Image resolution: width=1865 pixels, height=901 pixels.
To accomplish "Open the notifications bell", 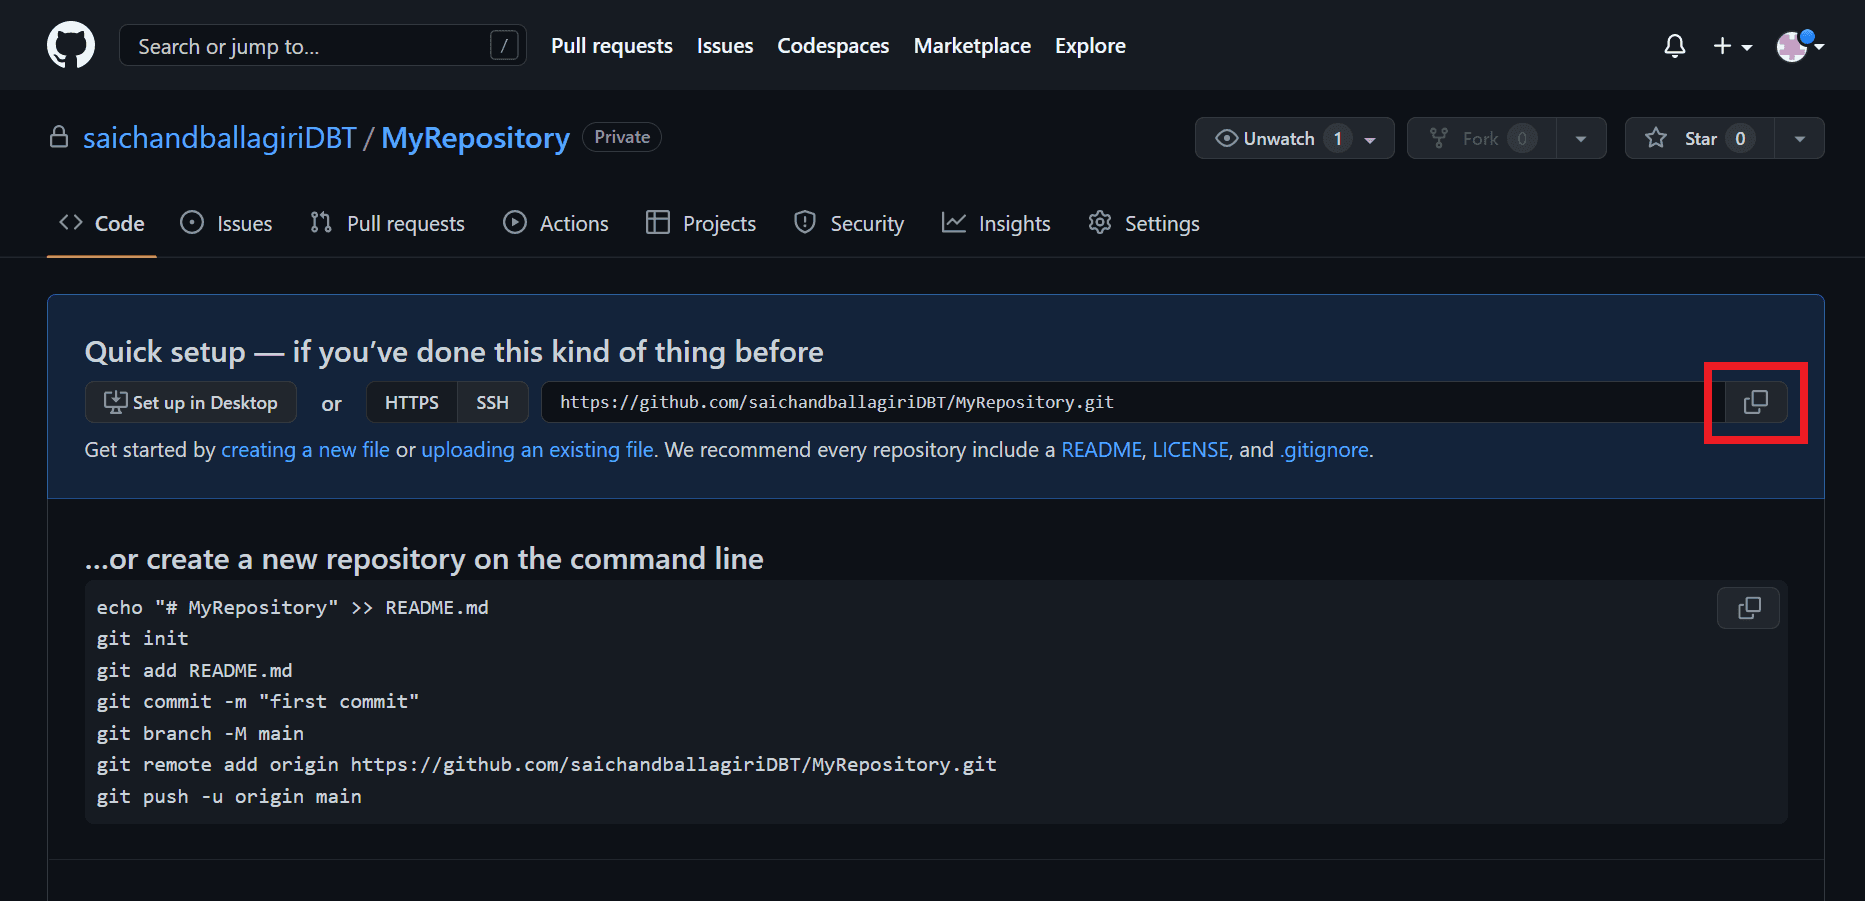I will (x=1675, y=46).
